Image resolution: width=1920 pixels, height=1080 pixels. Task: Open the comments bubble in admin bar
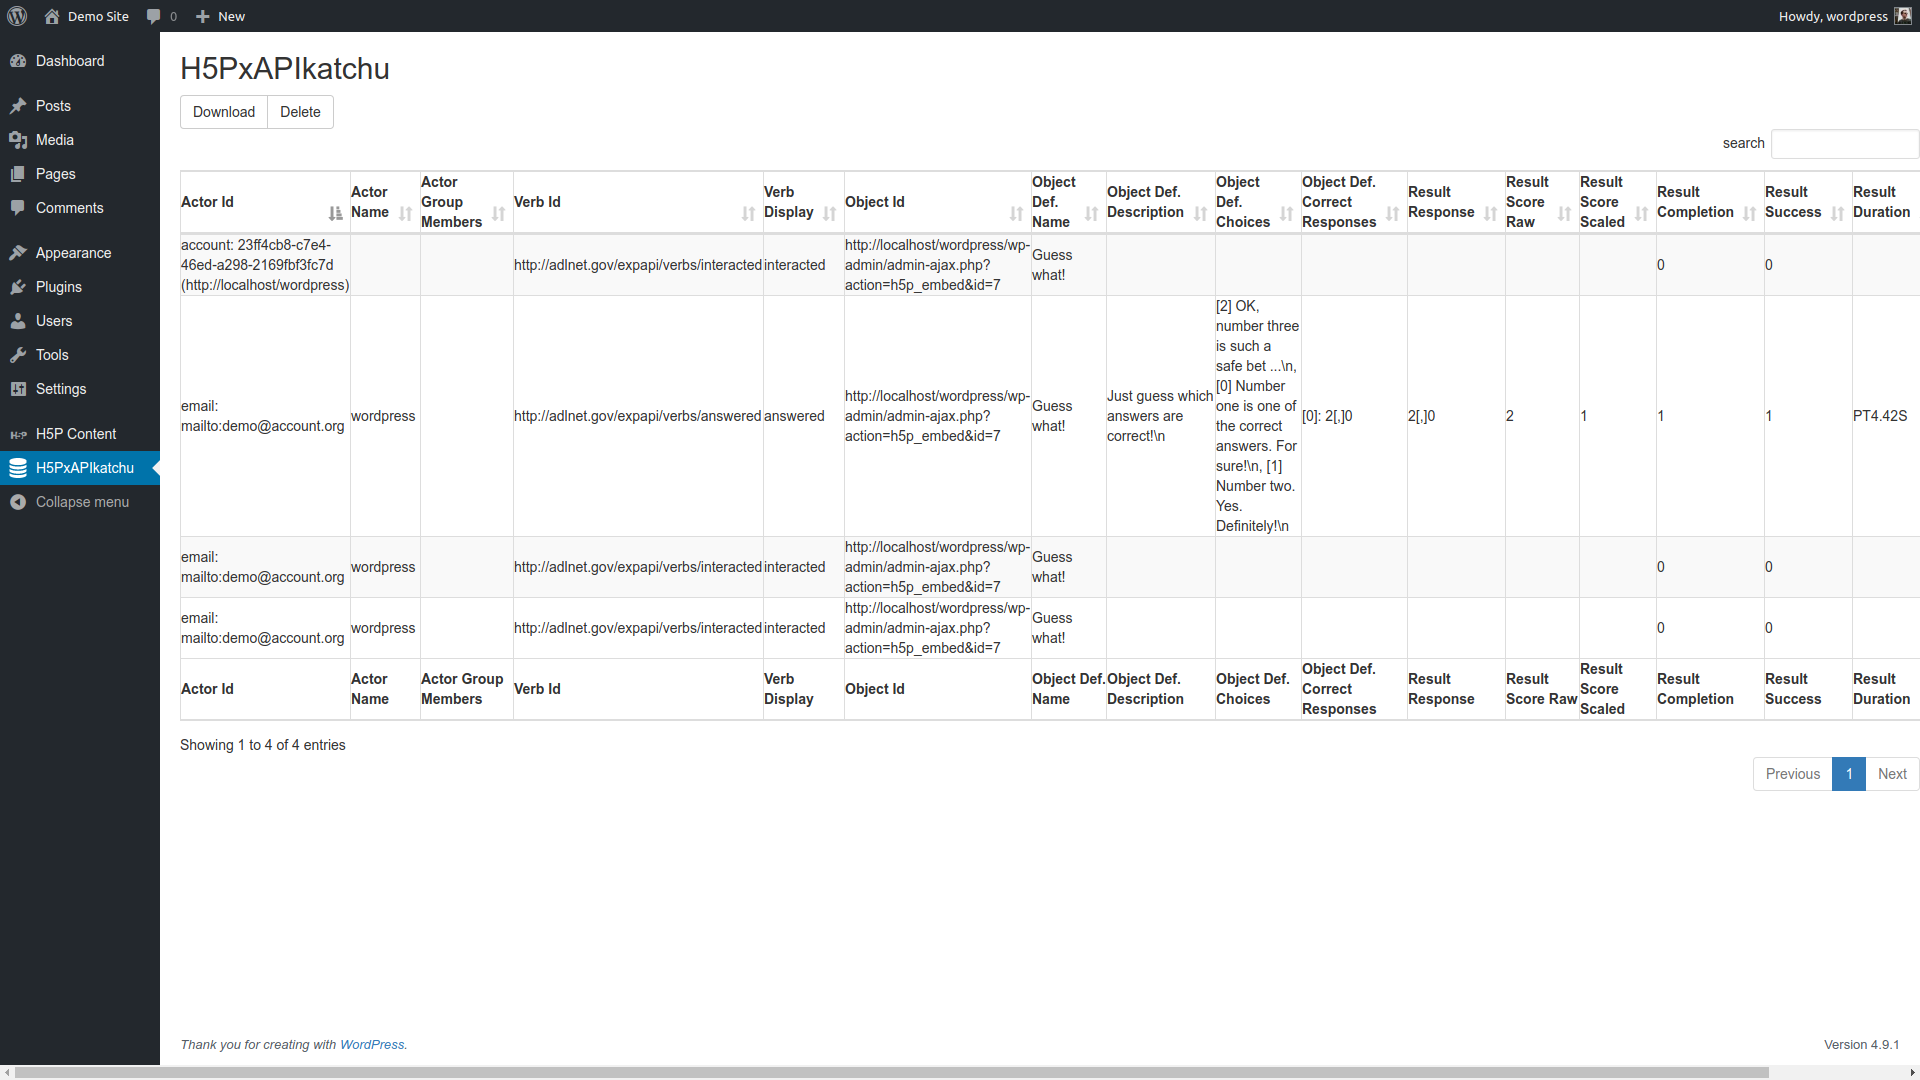click(x=155, y=16)
